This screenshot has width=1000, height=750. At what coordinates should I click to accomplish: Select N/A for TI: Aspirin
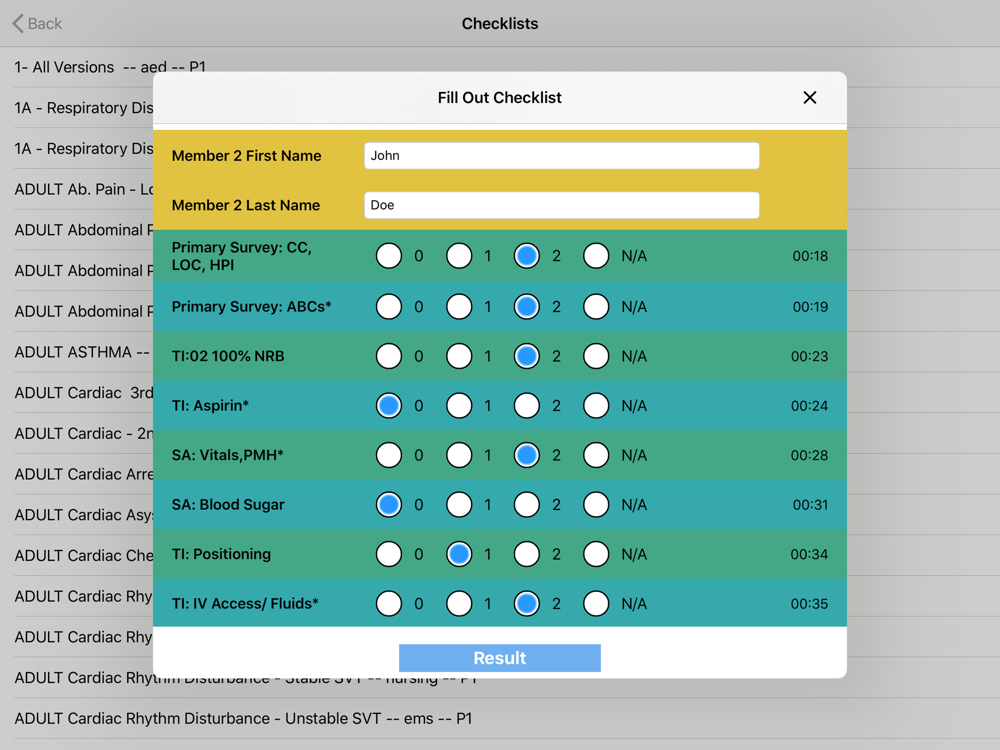point(596,406)
